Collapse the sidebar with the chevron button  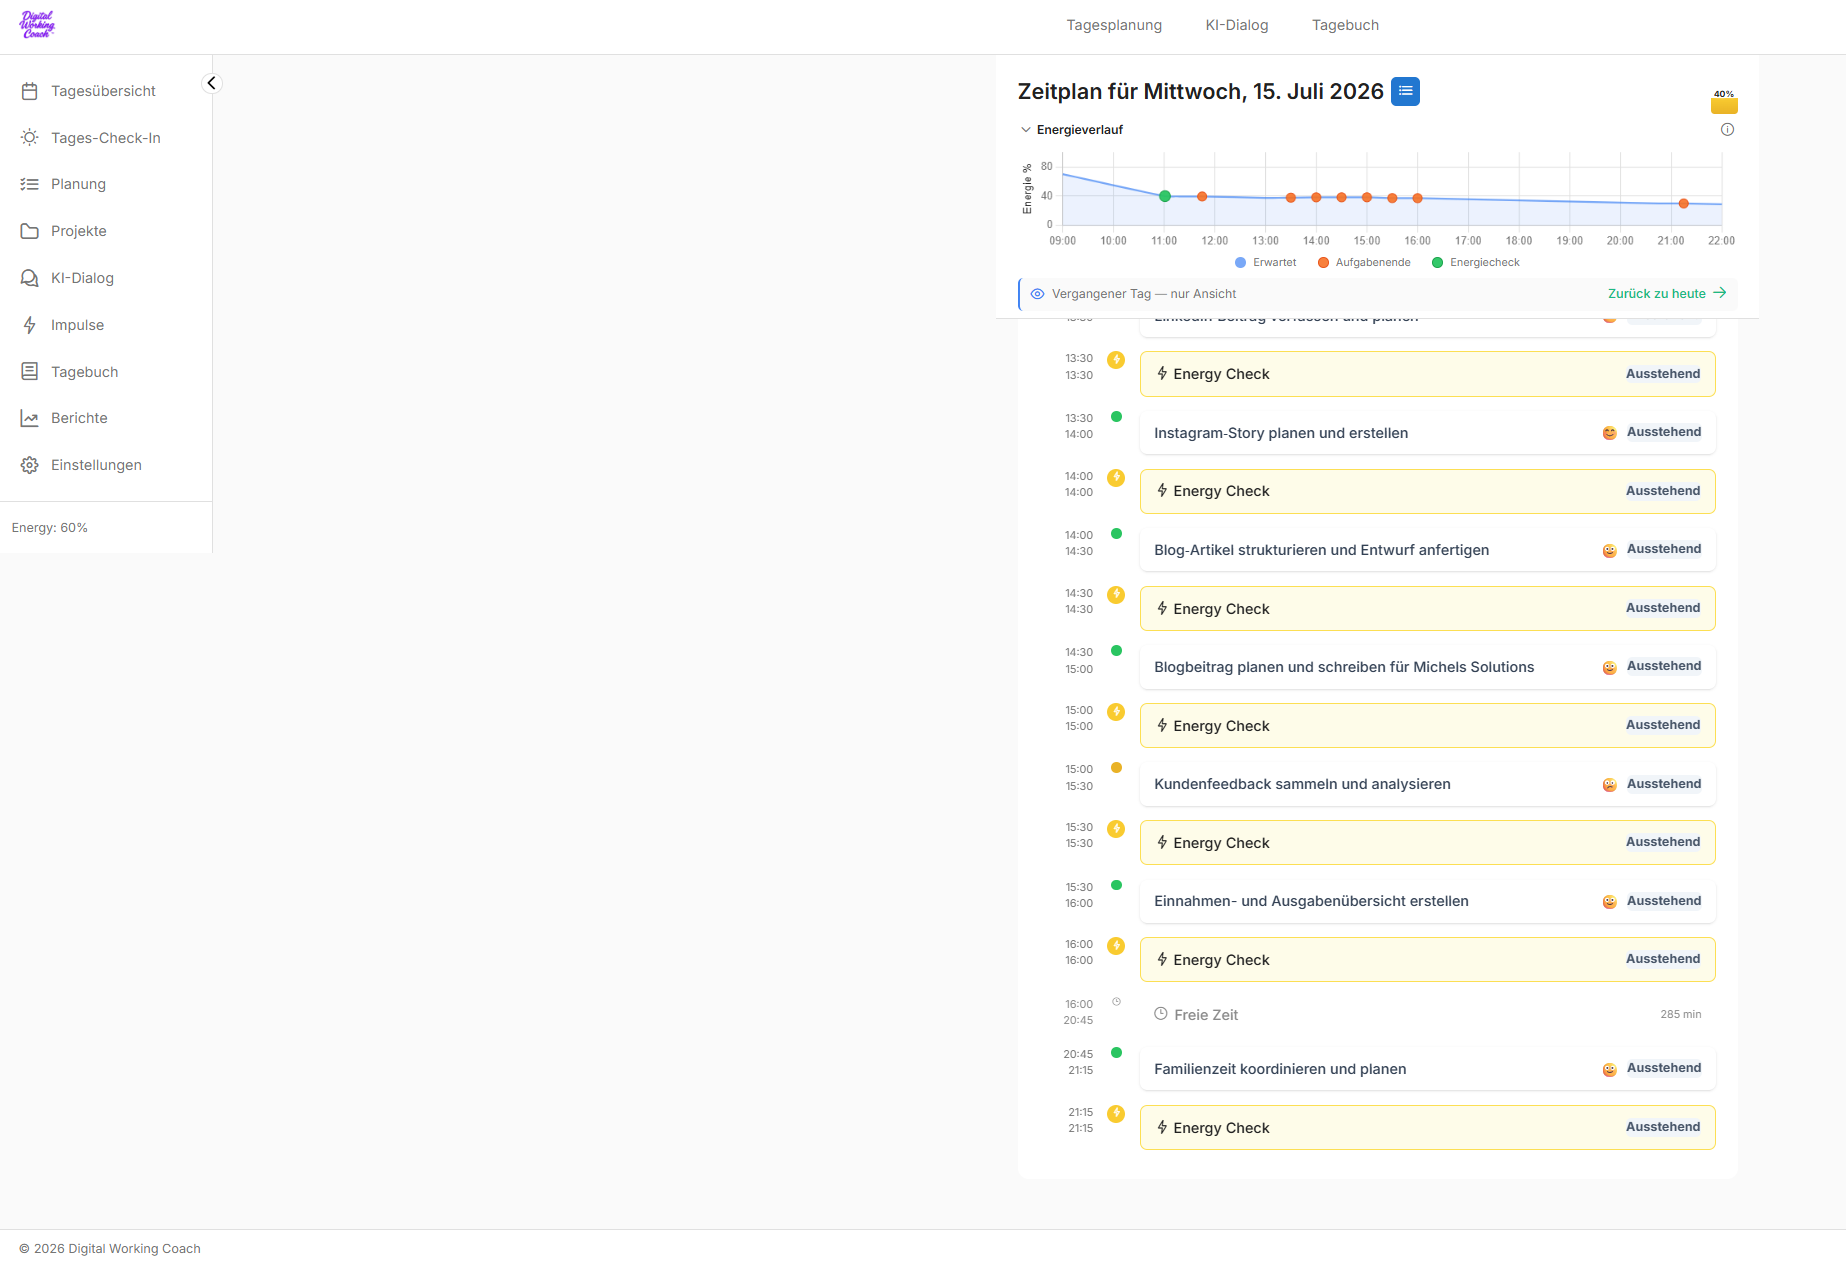[x=211, y=83]
